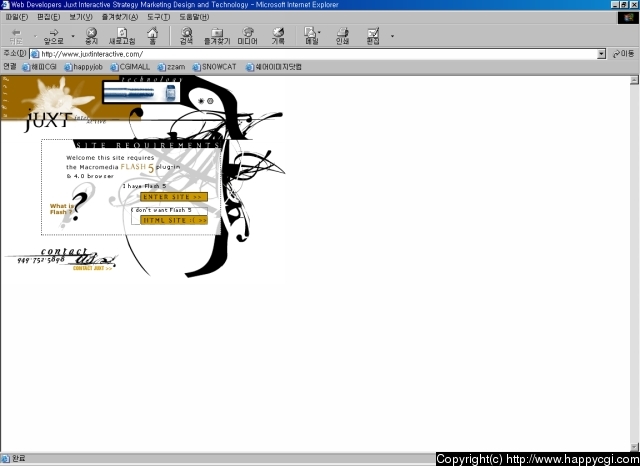
Task: Expand the dropdown arrow after 편집 toolbar button
Action: pos(392,36)
